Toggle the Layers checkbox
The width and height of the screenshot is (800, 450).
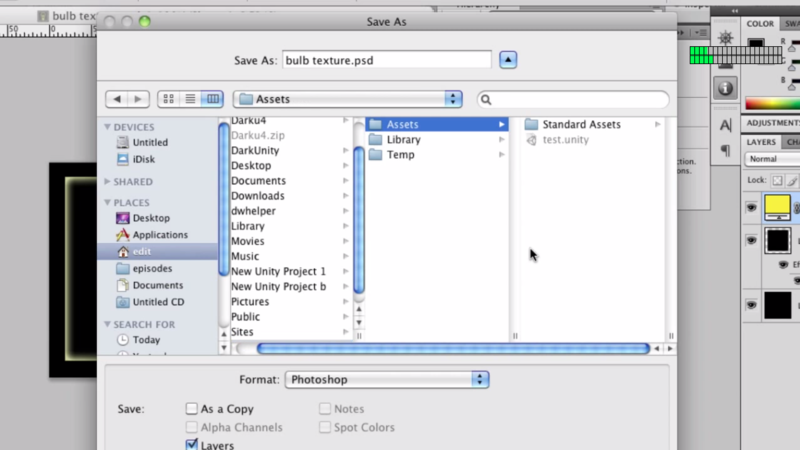pyautogui.click(x=191, y=444)
